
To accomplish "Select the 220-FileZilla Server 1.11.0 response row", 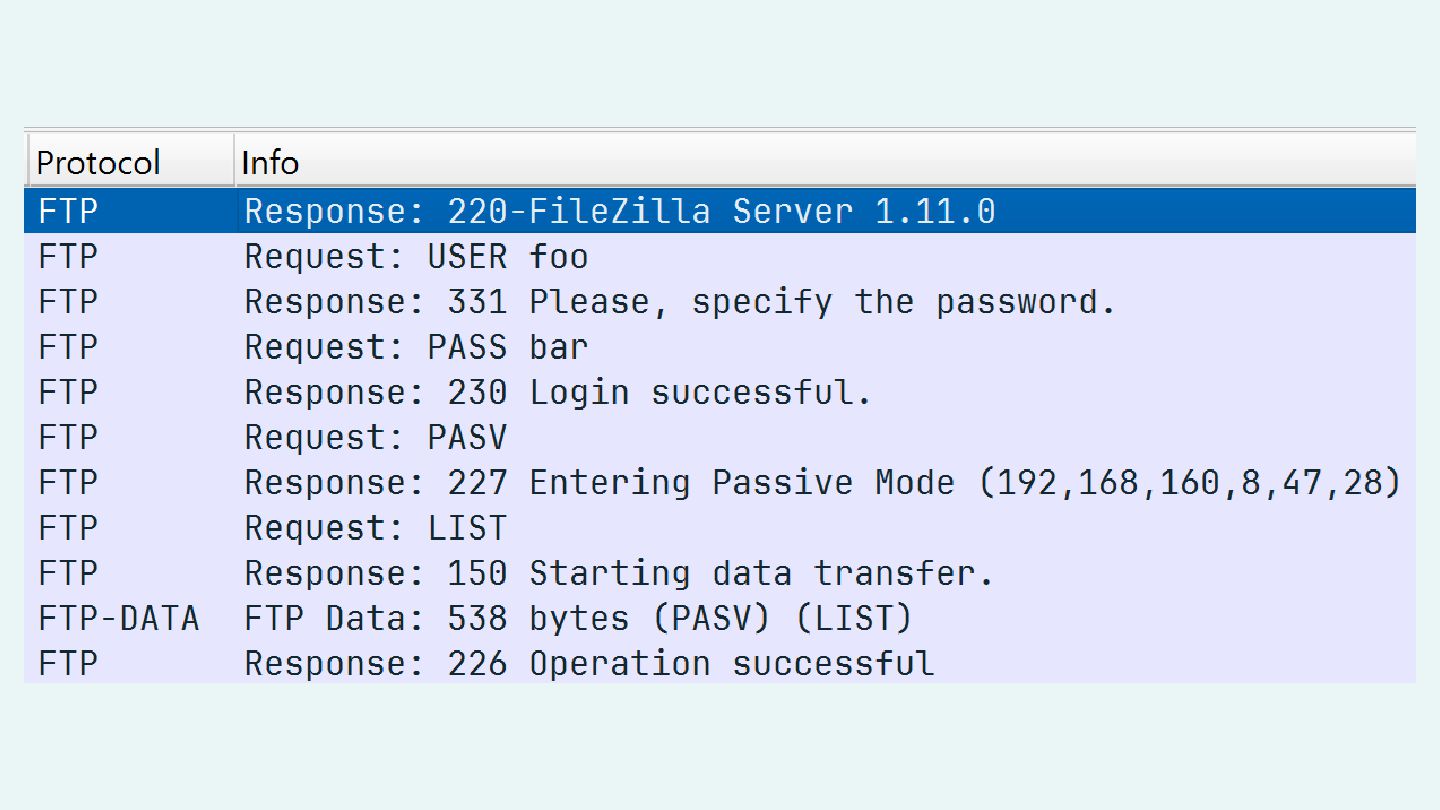I will click(720, 211).
